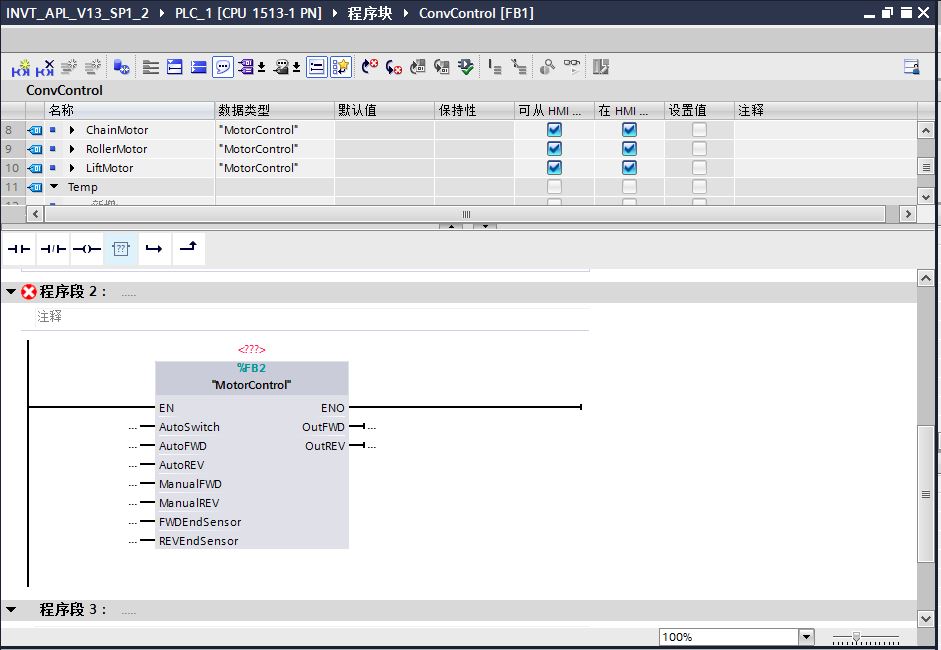941x650 pixels.
Task: Click the 注释 column header
Action: (x=825, y=110)
